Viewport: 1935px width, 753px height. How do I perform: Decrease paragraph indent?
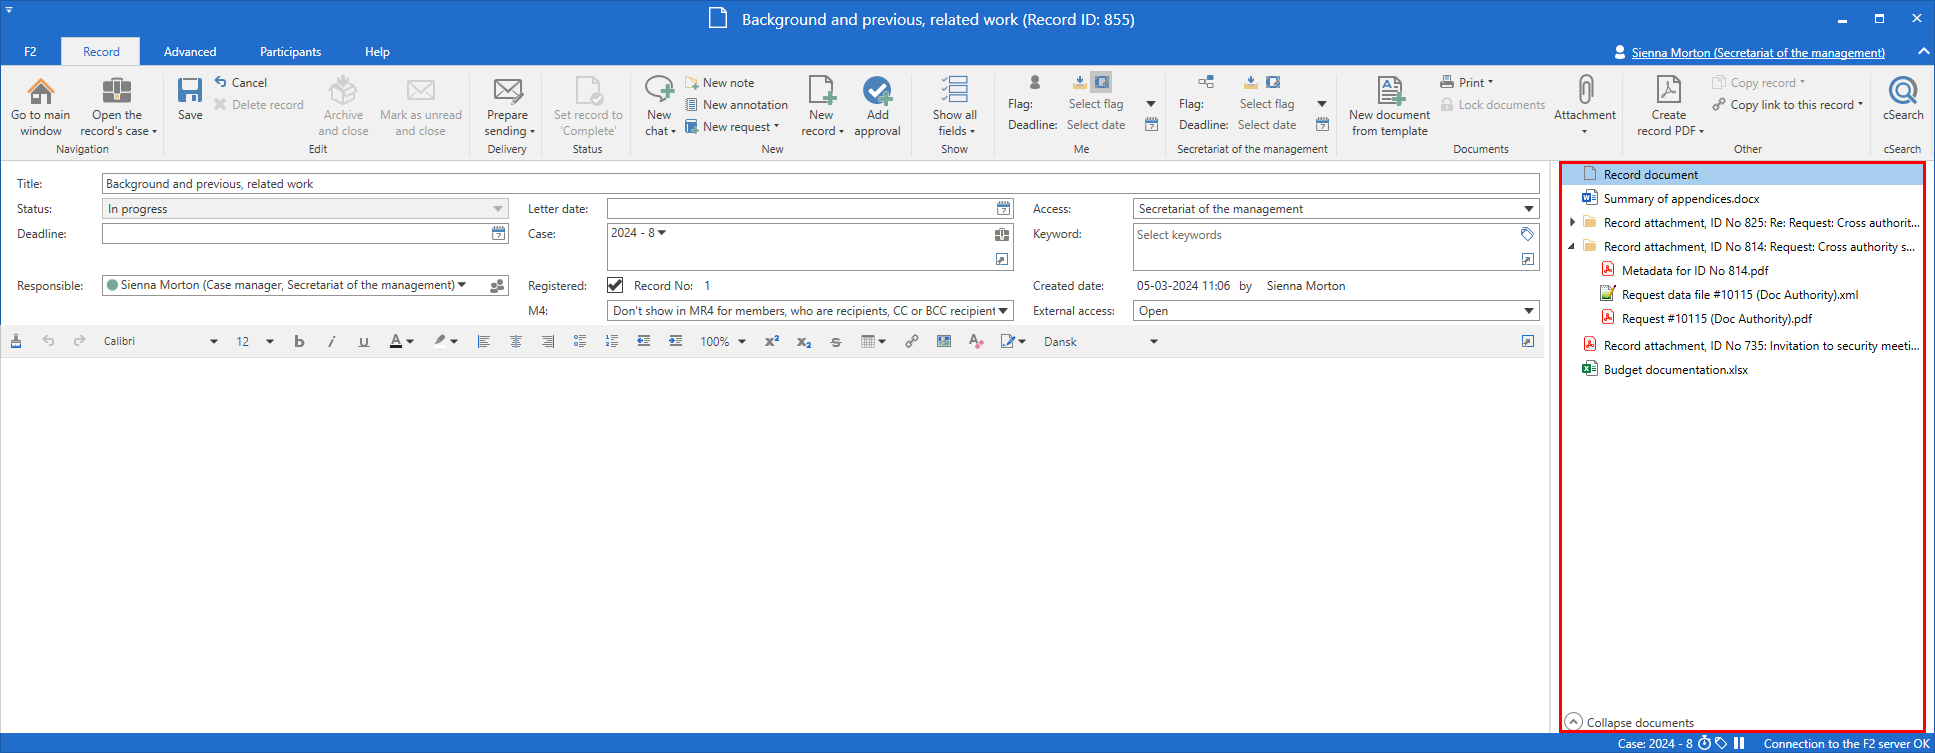(643, 341)
